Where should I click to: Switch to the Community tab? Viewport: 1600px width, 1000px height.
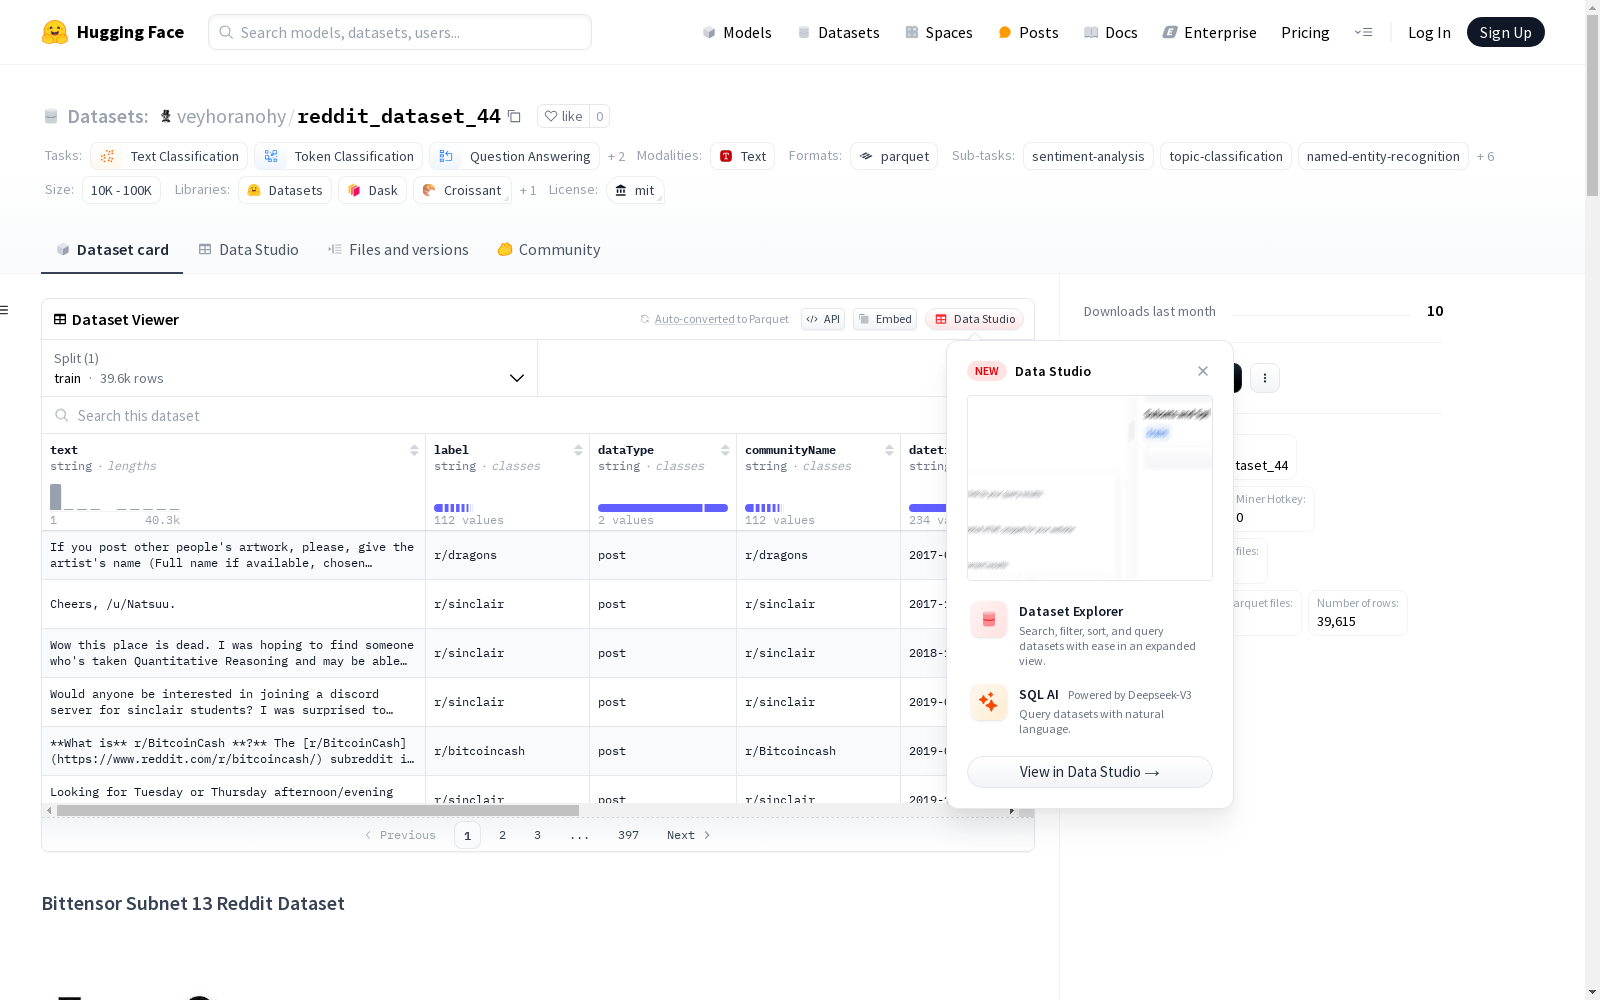pyautogui.click(x=549, y=250)
